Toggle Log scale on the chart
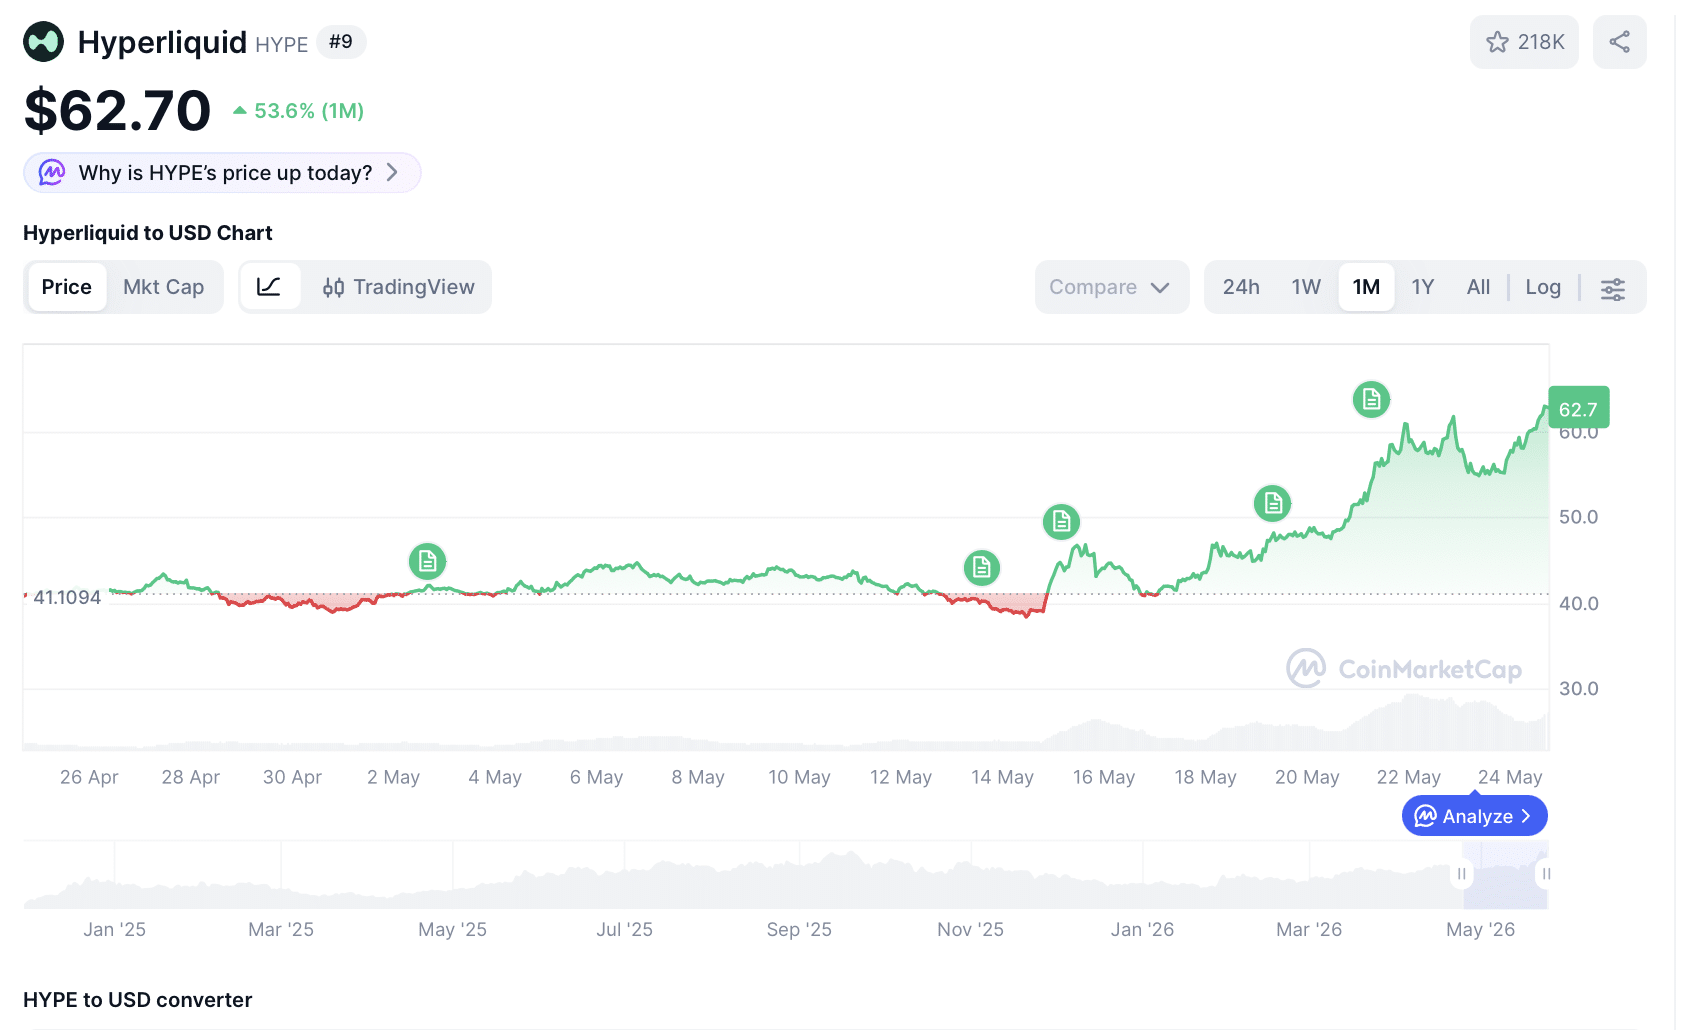Image resolution: width=1686 pixels, height=1030 pixels. 1543,287
